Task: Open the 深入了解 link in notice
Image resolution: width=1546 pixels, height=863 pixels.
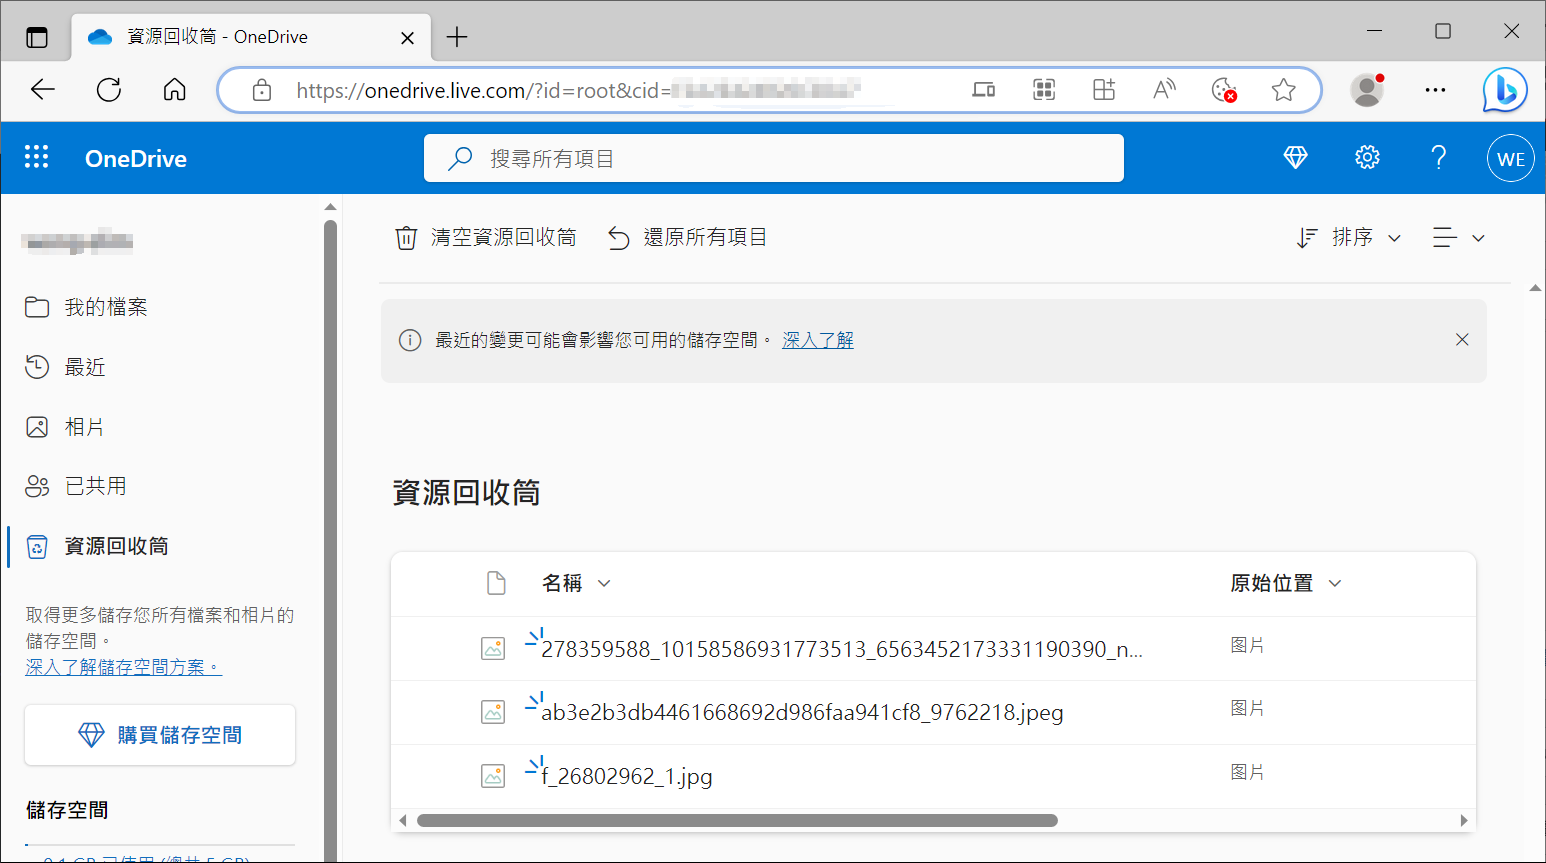Action: pos(818,340)
